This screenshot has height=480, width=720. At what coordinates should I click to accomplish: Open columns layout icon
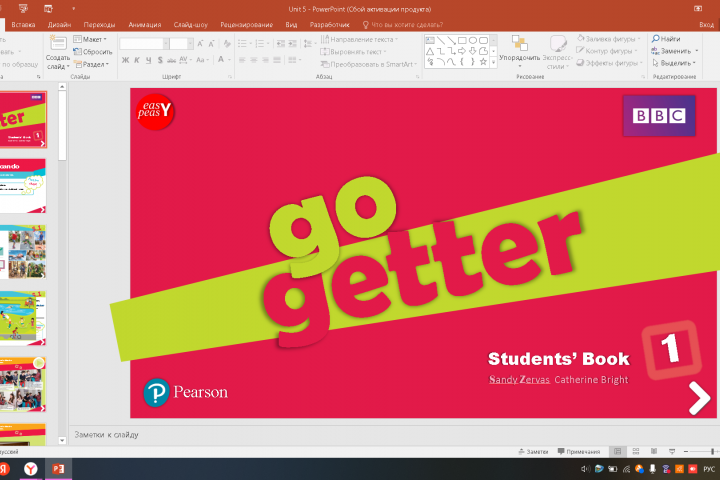[294, 60]
